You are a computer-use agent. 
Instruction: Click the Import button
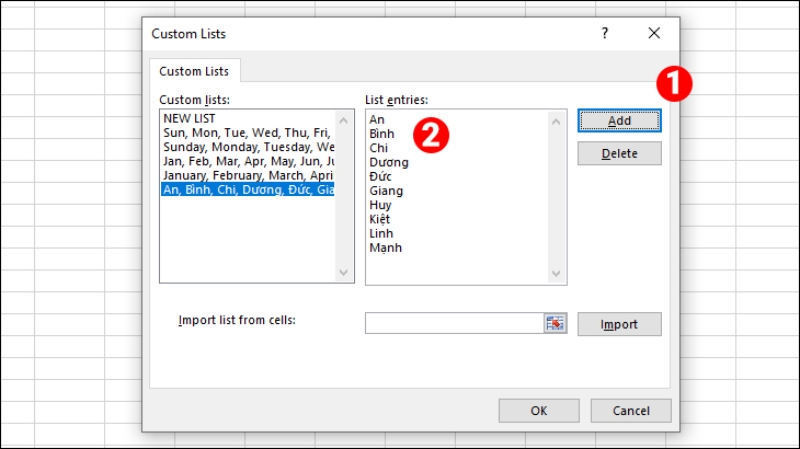[x=619, y=324]
